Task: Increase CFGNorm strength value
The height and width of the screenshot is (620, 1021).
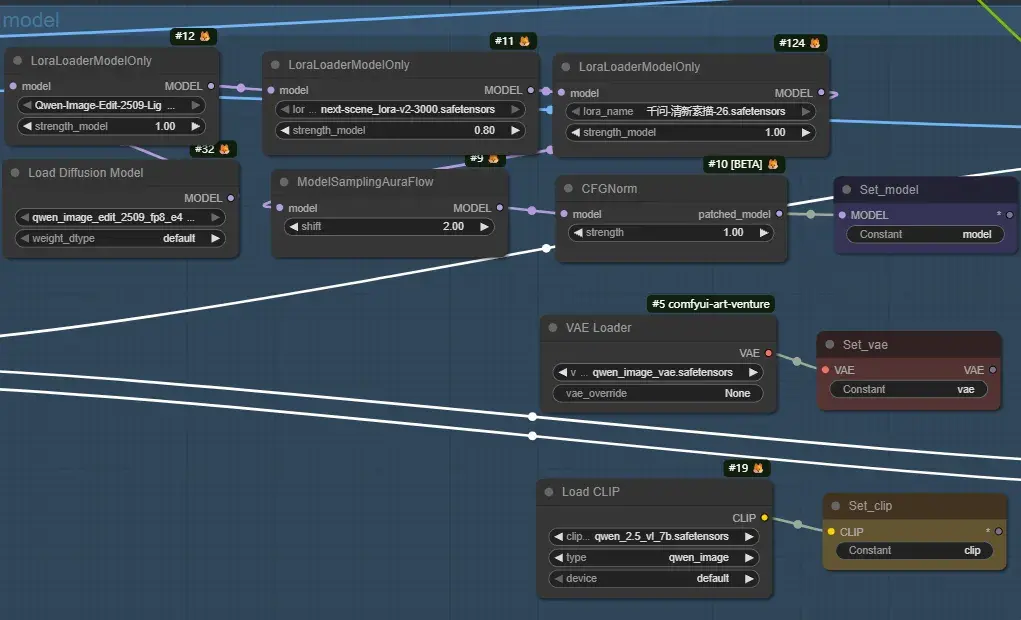Action: pos(764,232)
